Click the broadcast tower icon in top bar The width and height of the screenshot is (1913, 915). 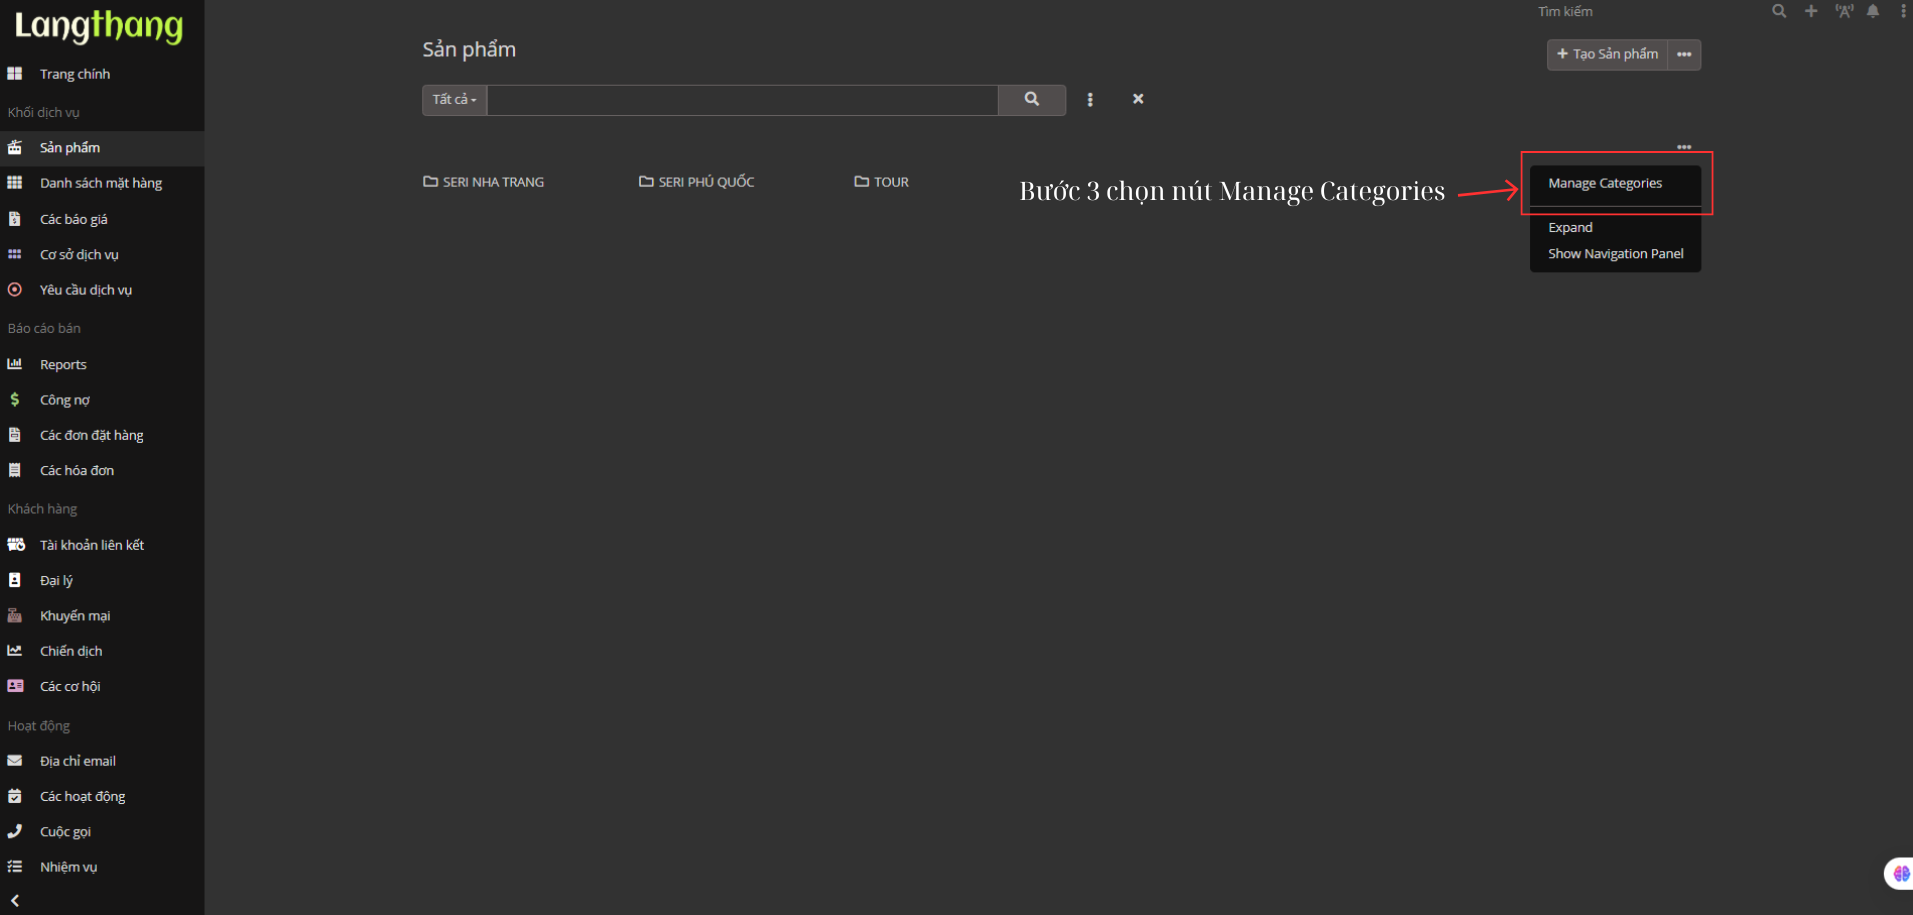click(1843, 11)
